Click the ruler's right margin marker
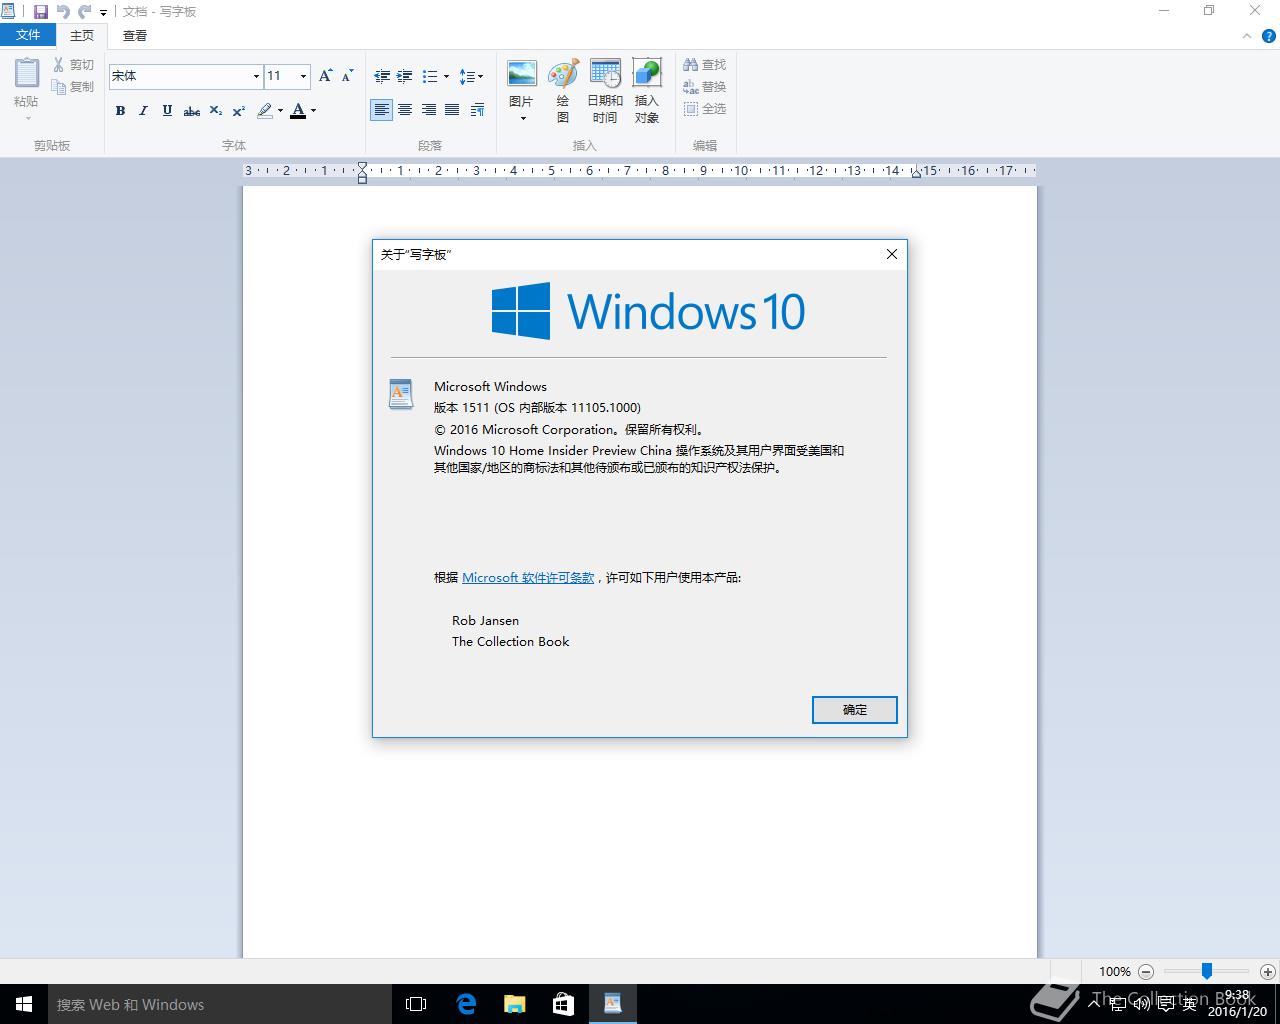 [916, 173]
